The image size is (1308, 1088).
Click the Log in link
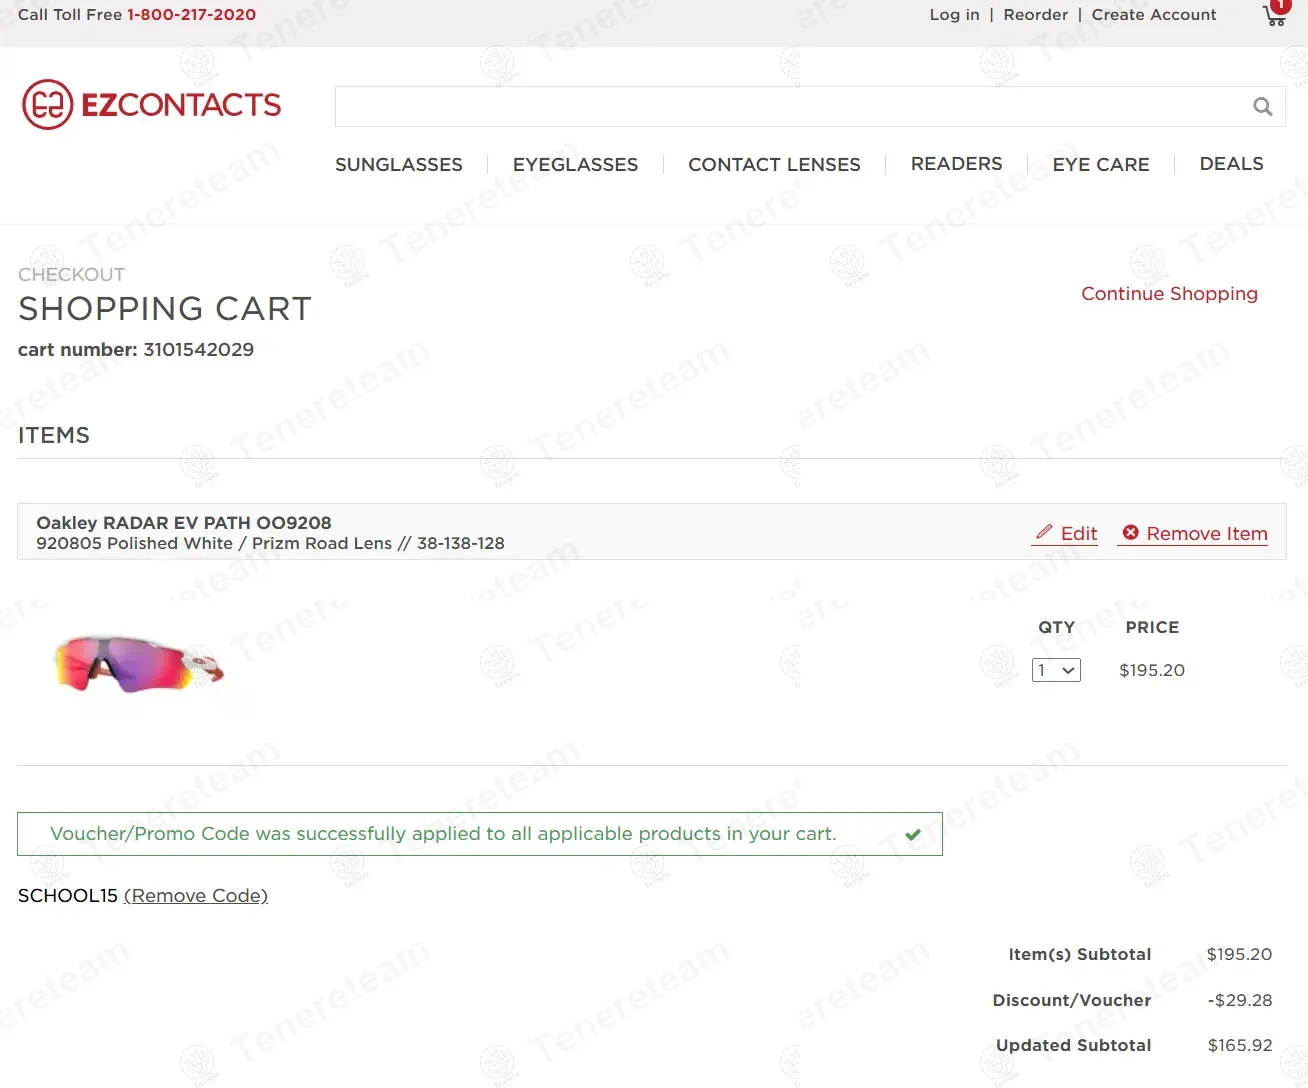pos(954,15)
